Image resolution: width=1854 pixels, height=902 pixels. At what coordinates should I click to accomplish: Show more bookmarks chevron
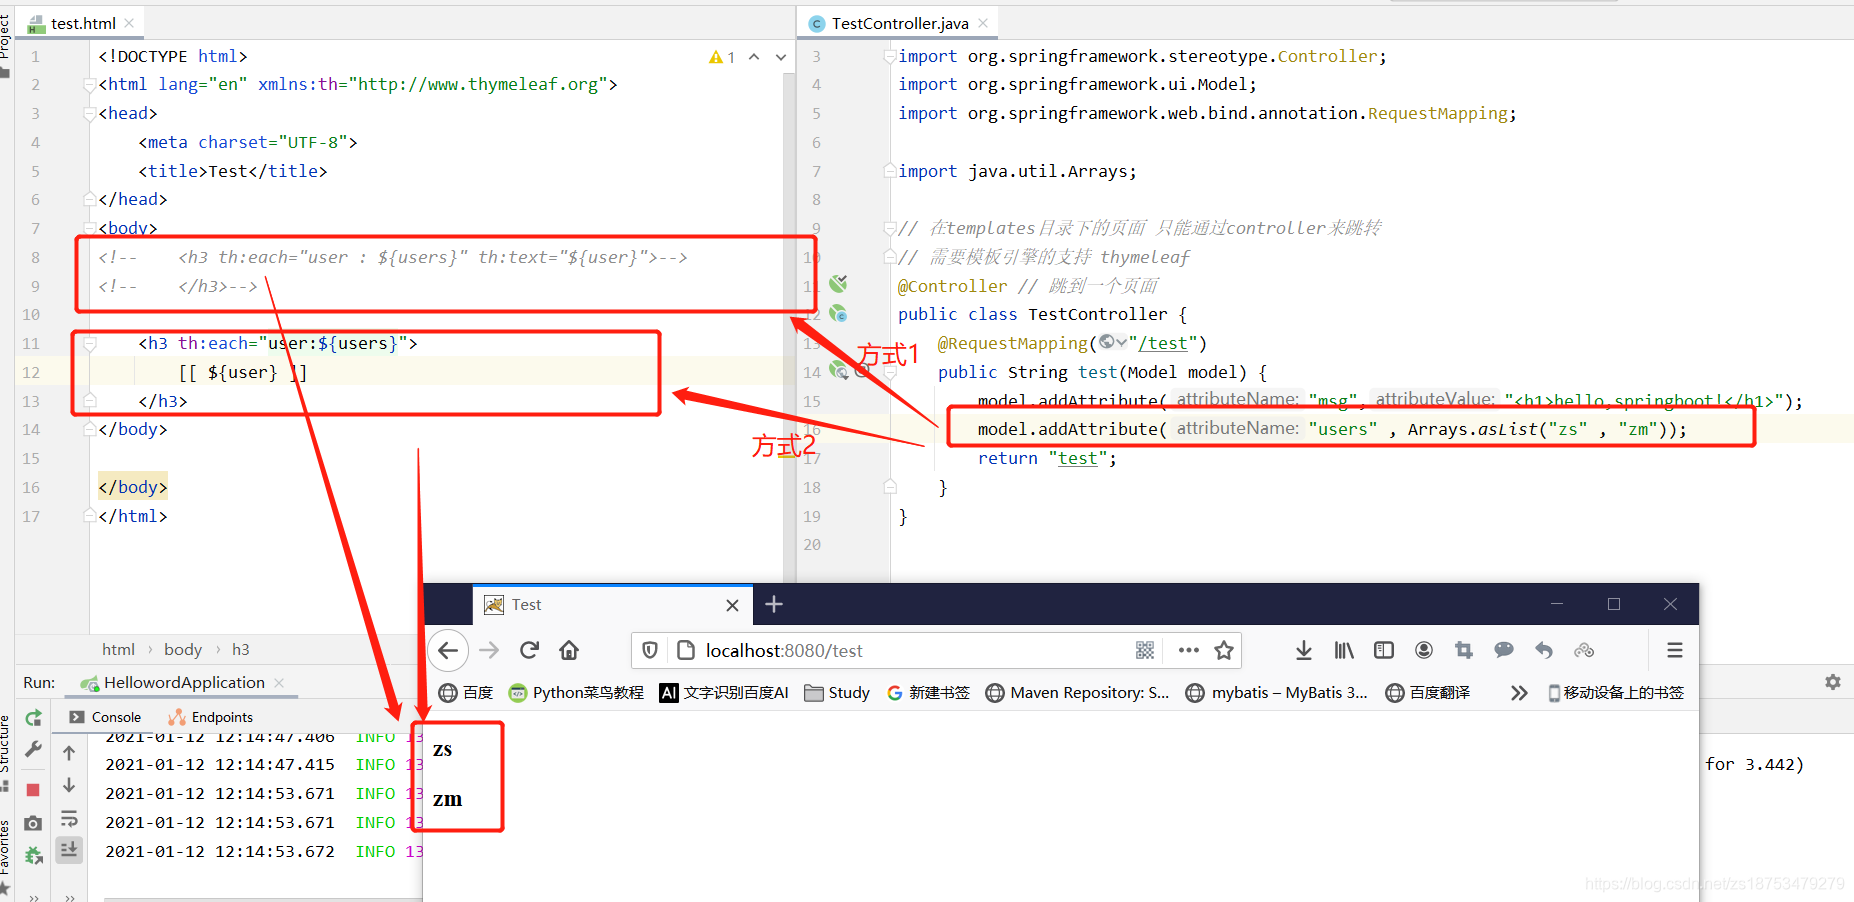click(1519, 692)
